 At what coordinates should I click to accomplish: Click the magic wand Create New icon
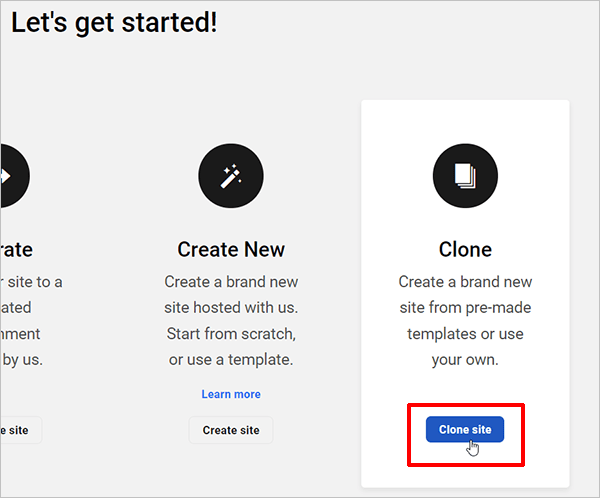[231, 175]
